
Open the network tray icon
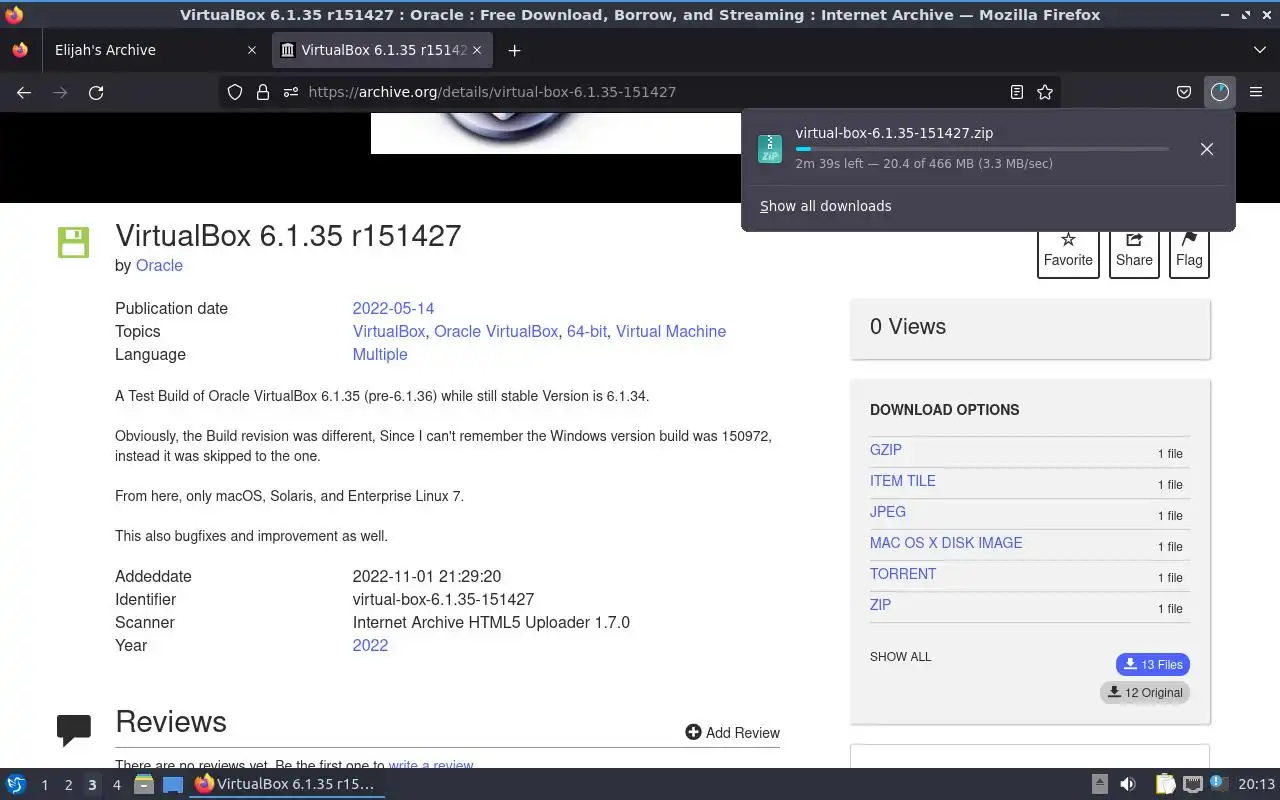click(1192, 785)
